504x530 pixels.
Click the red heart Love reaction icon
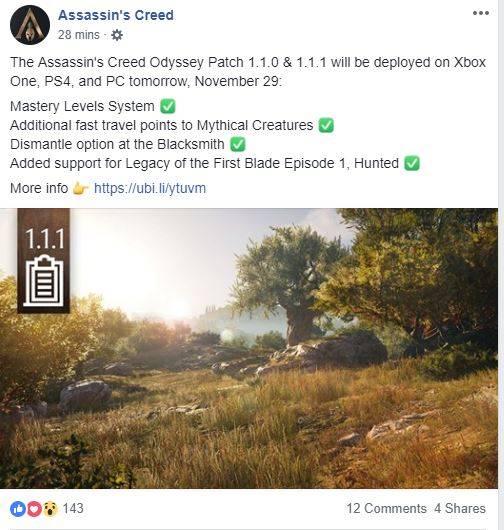point(34,509)
